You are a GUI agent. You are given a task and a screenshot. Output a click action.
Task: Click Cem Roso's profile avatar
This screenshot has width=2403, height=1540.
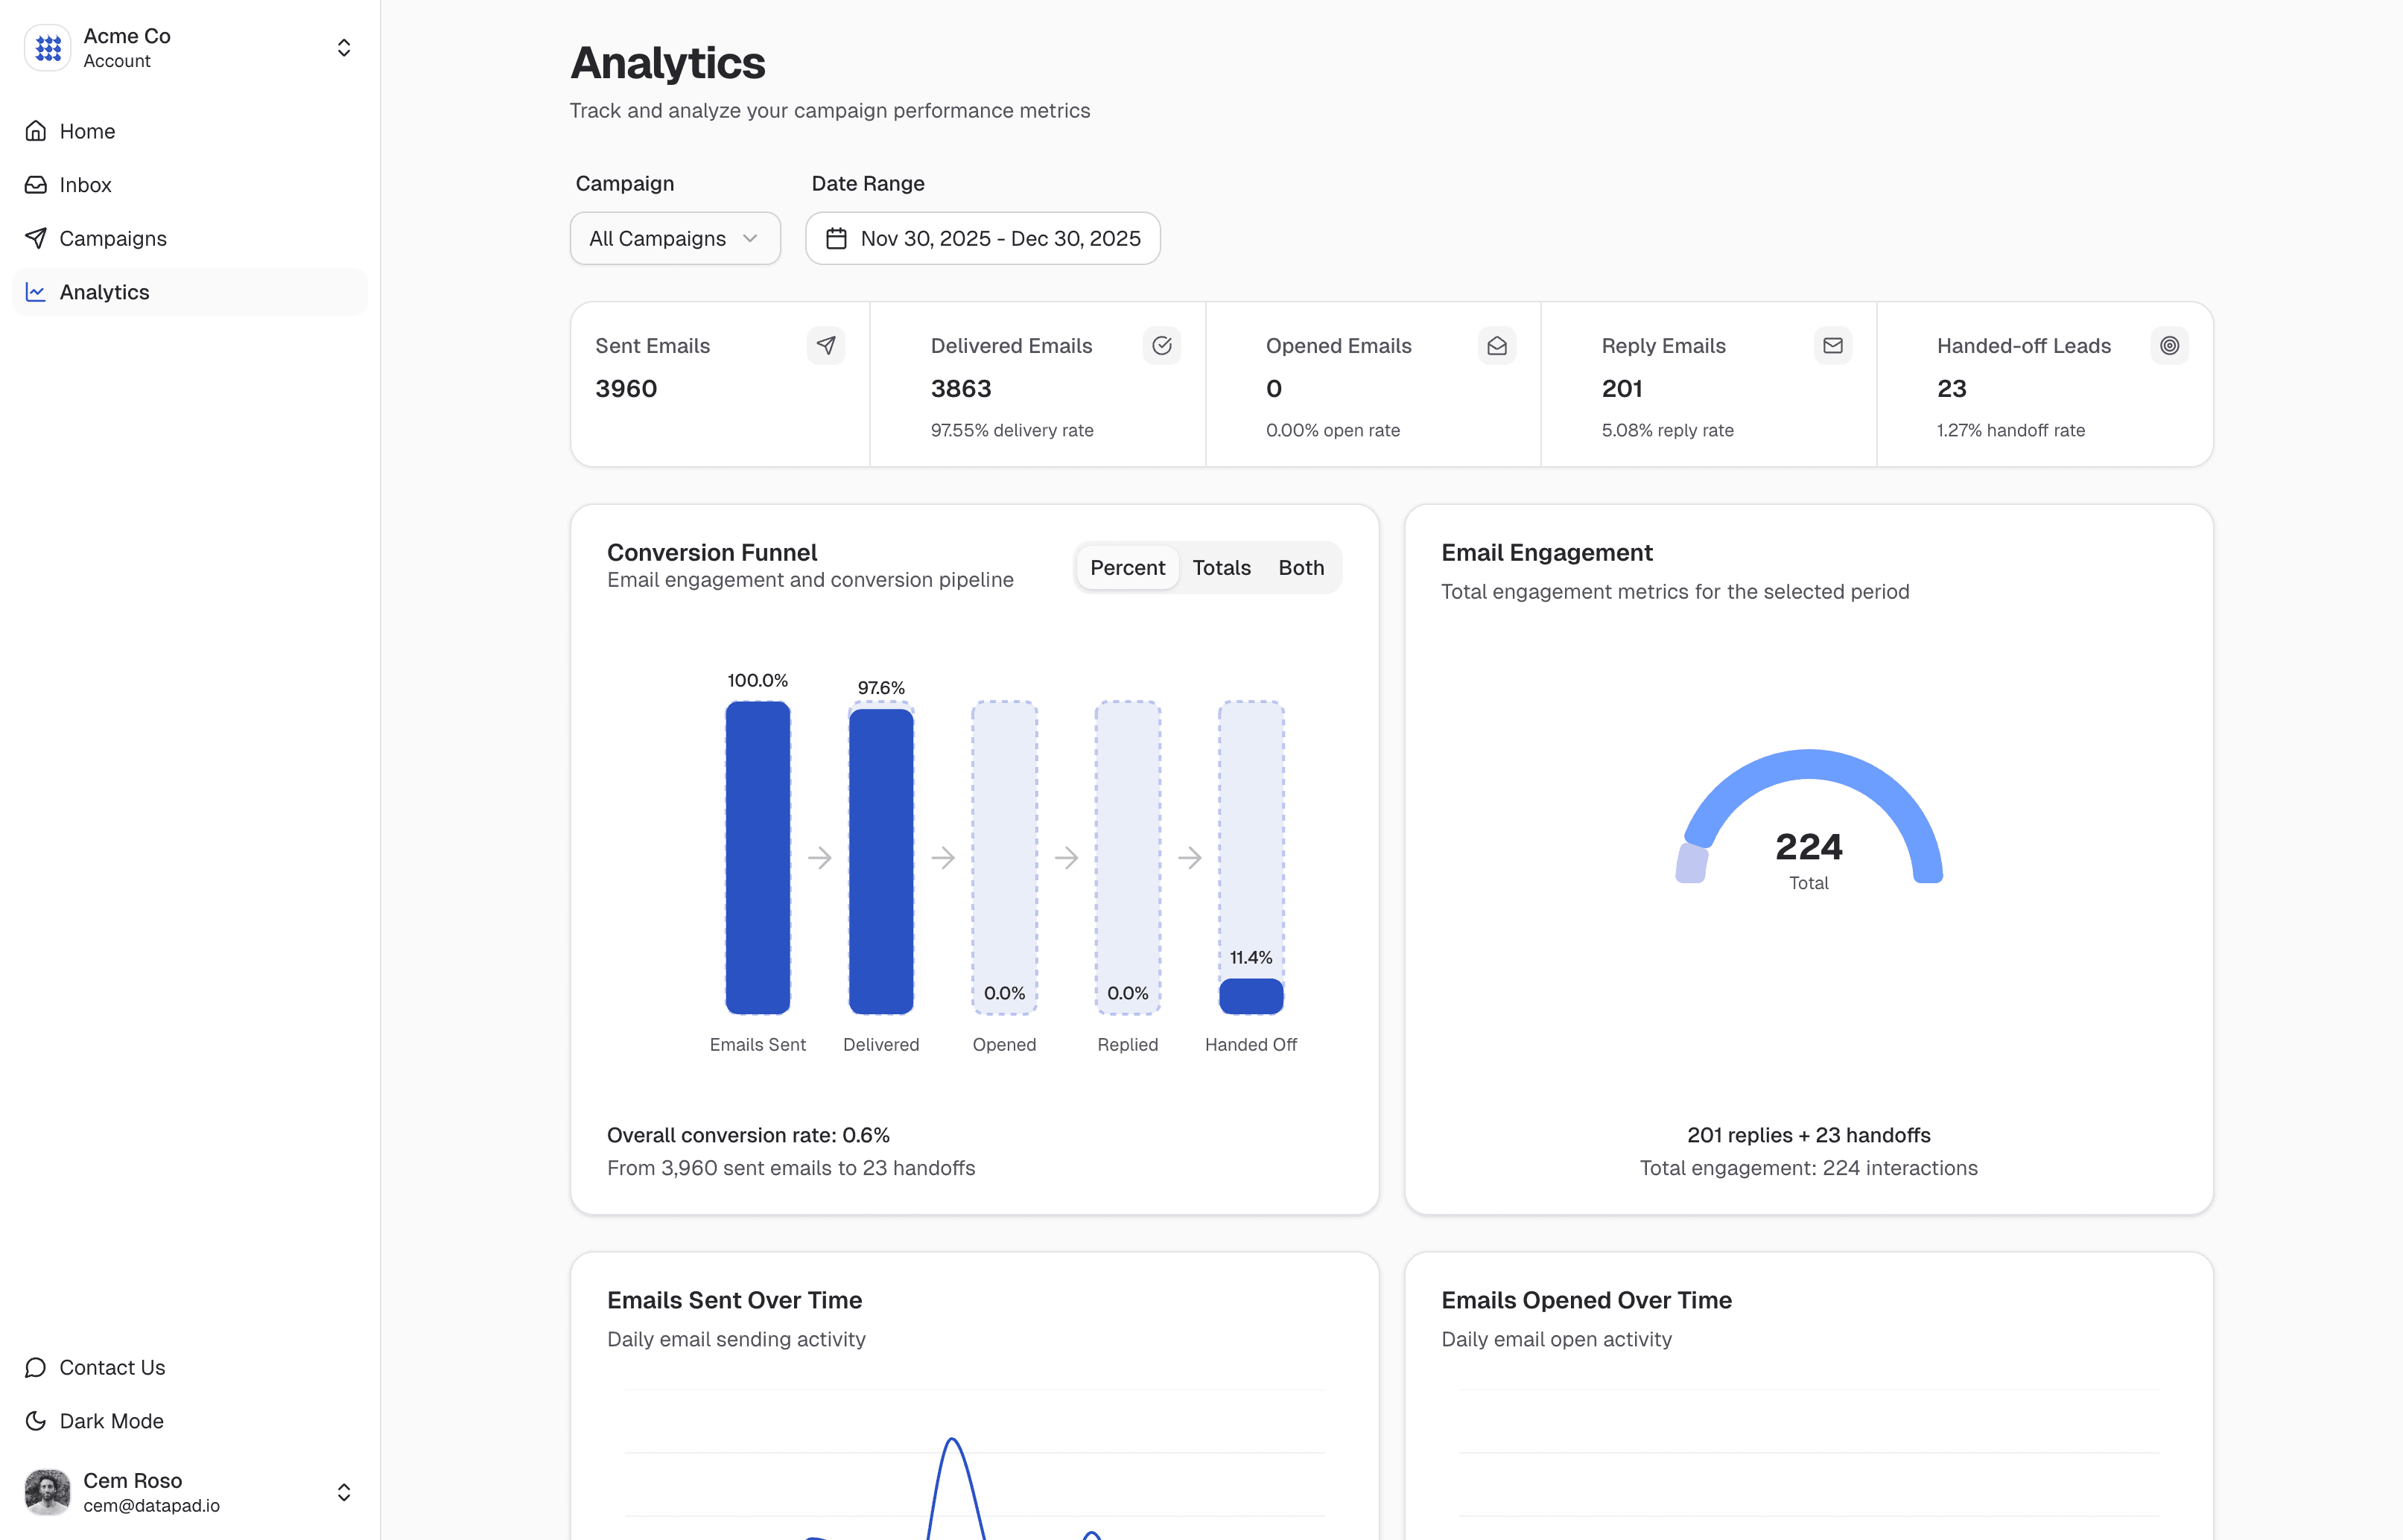click(x=47, y=1492)
